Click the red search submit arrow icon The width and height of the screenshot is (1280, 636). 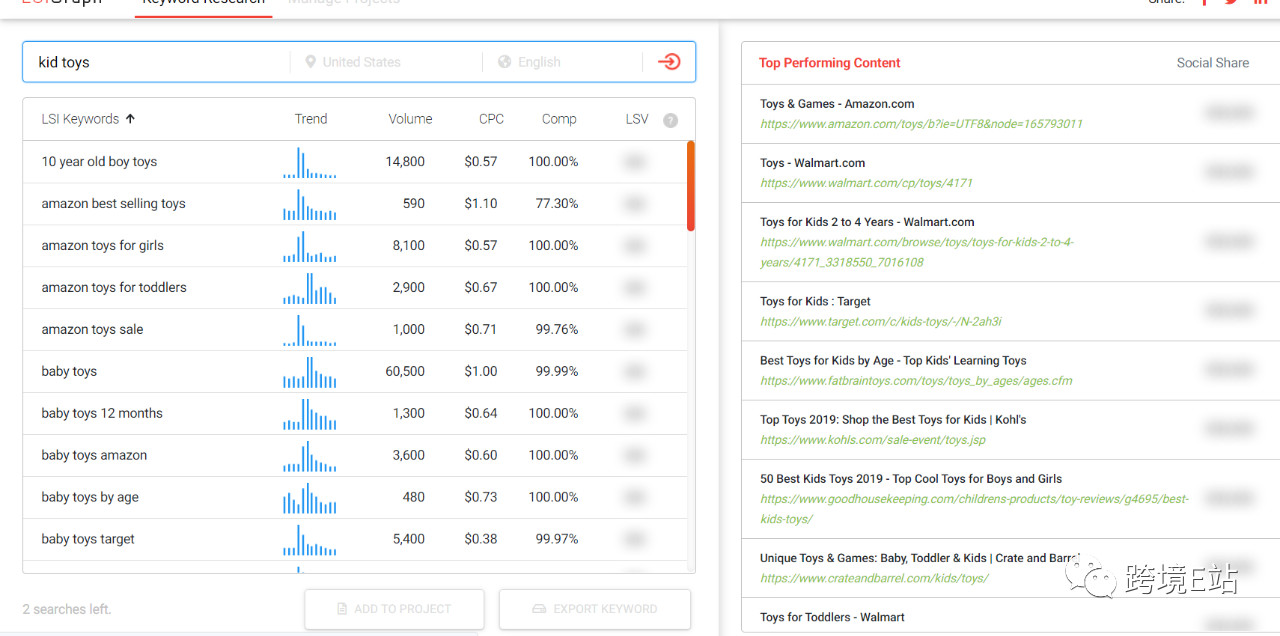(x=669, y=62)
